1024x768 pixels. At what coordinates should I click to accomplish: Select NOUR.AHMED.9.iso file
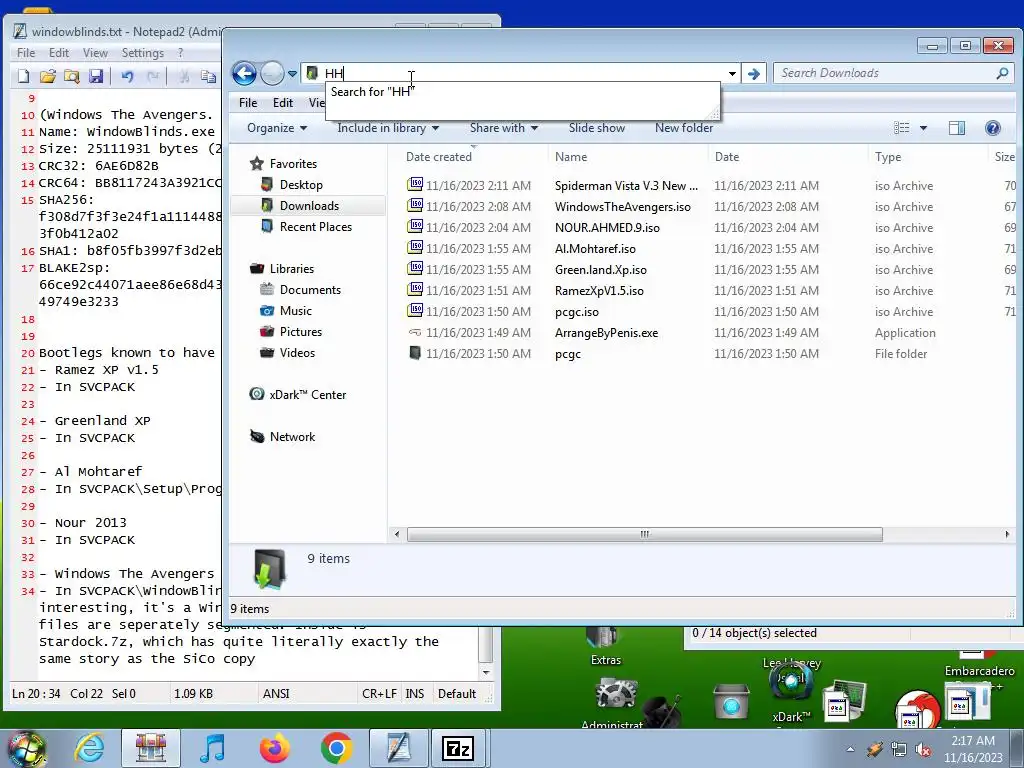pos(607,228)
